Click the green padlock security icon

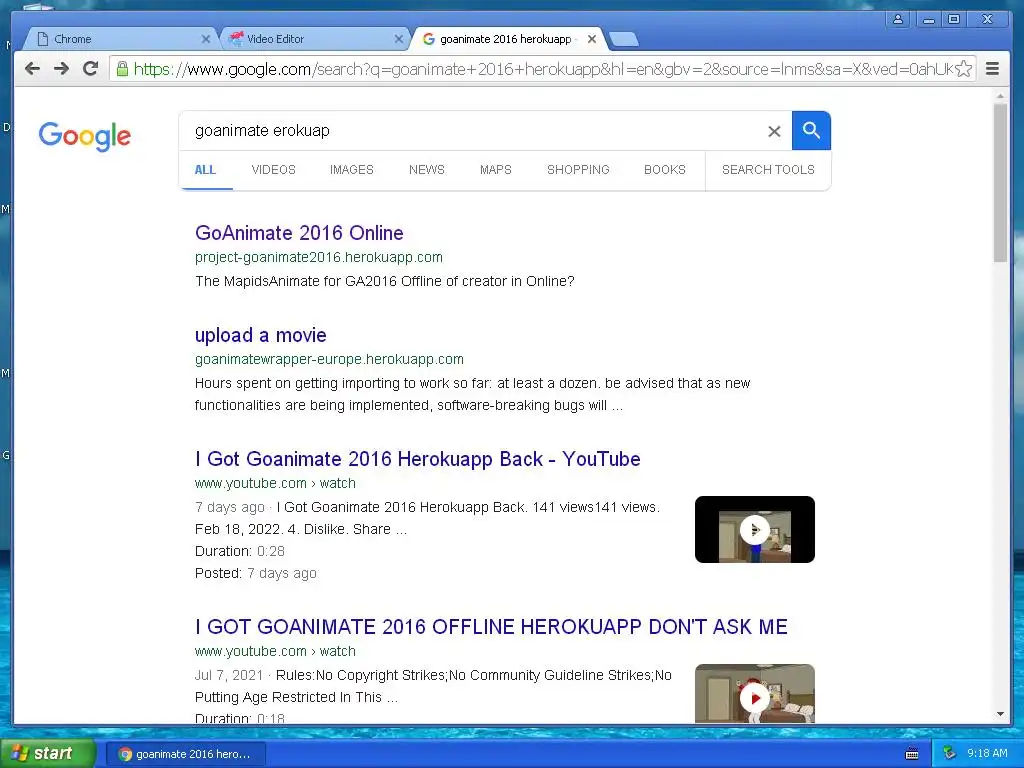click(x=122, y=69)
